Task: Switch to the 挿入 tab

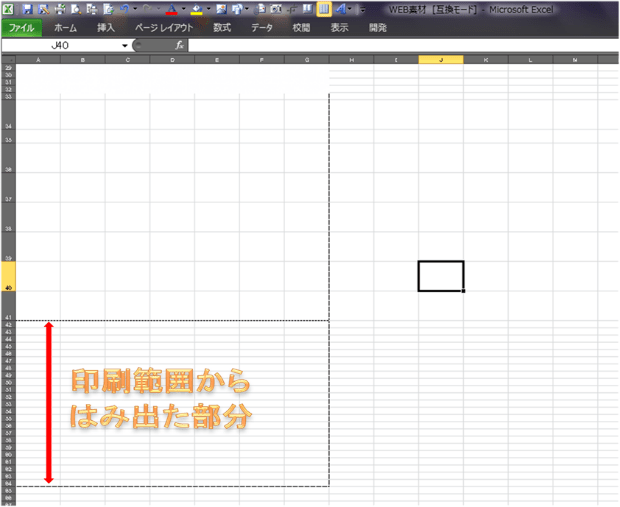Action: click(x=106, y=28)
